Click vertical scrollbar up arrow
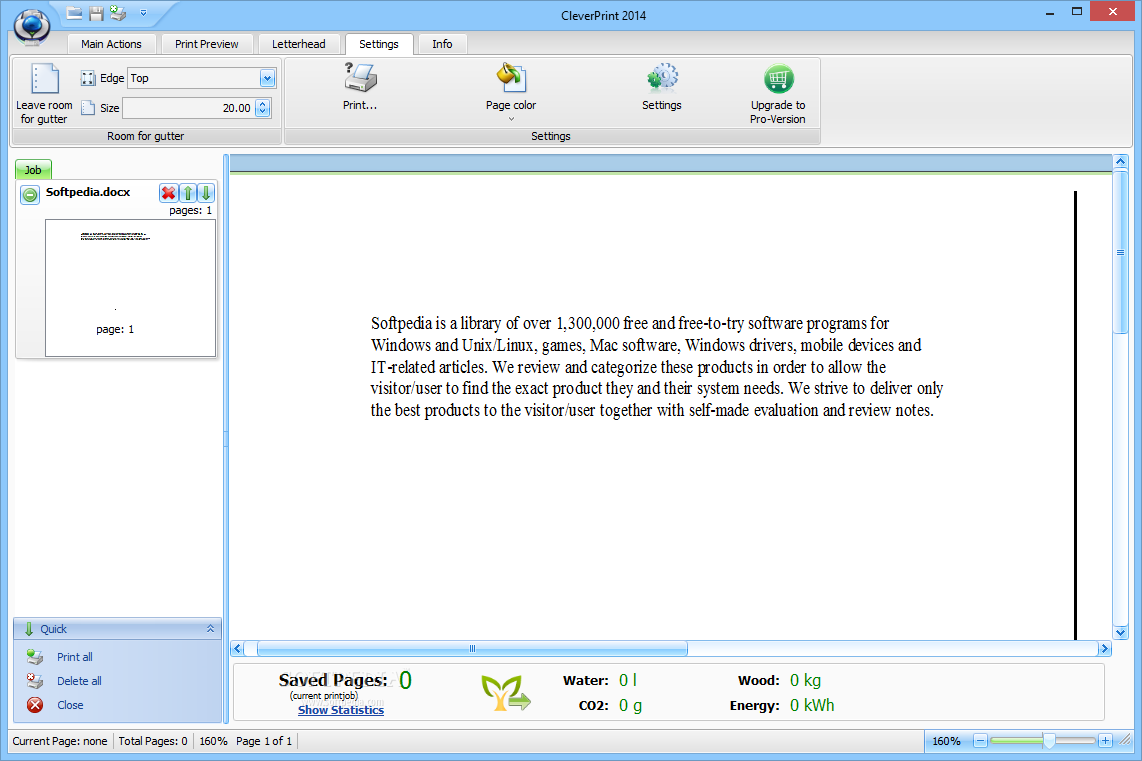The height and width of the screenshot is (761, 1142). pyautogui.click(x=1120, y=161)
